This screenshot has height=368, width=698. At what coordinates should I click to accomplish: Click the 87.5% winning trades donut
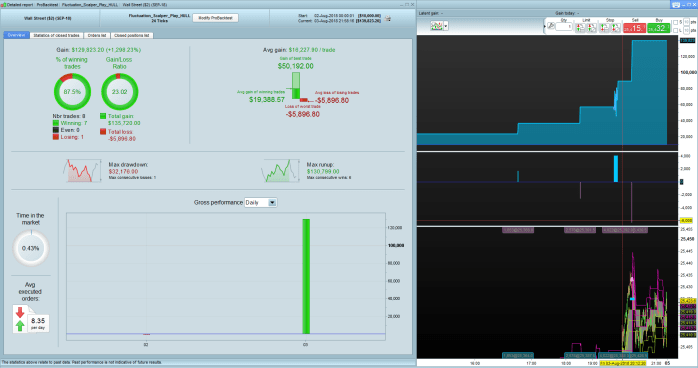pos(72,92)
